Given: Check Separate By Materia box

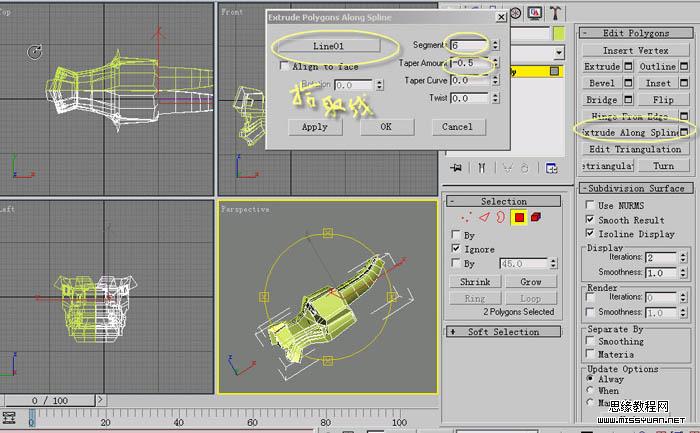Looking at the screenshot, I should pyautogui.click(x=590, y=354).
